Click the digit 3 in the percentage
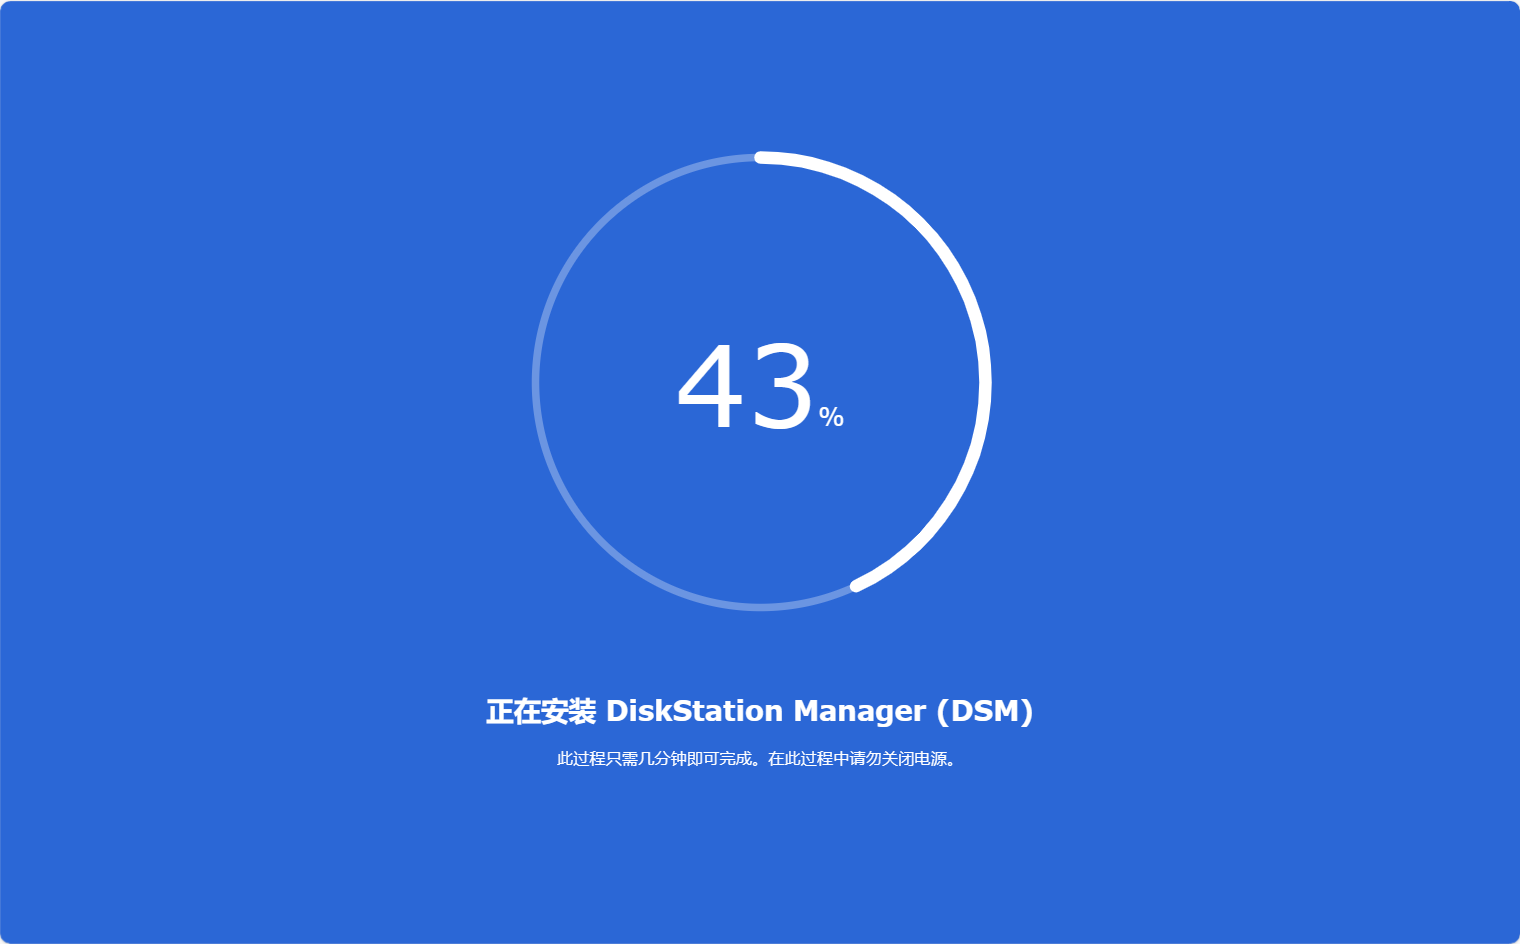This screenshot has width=1520, height=944. point(782,388)
